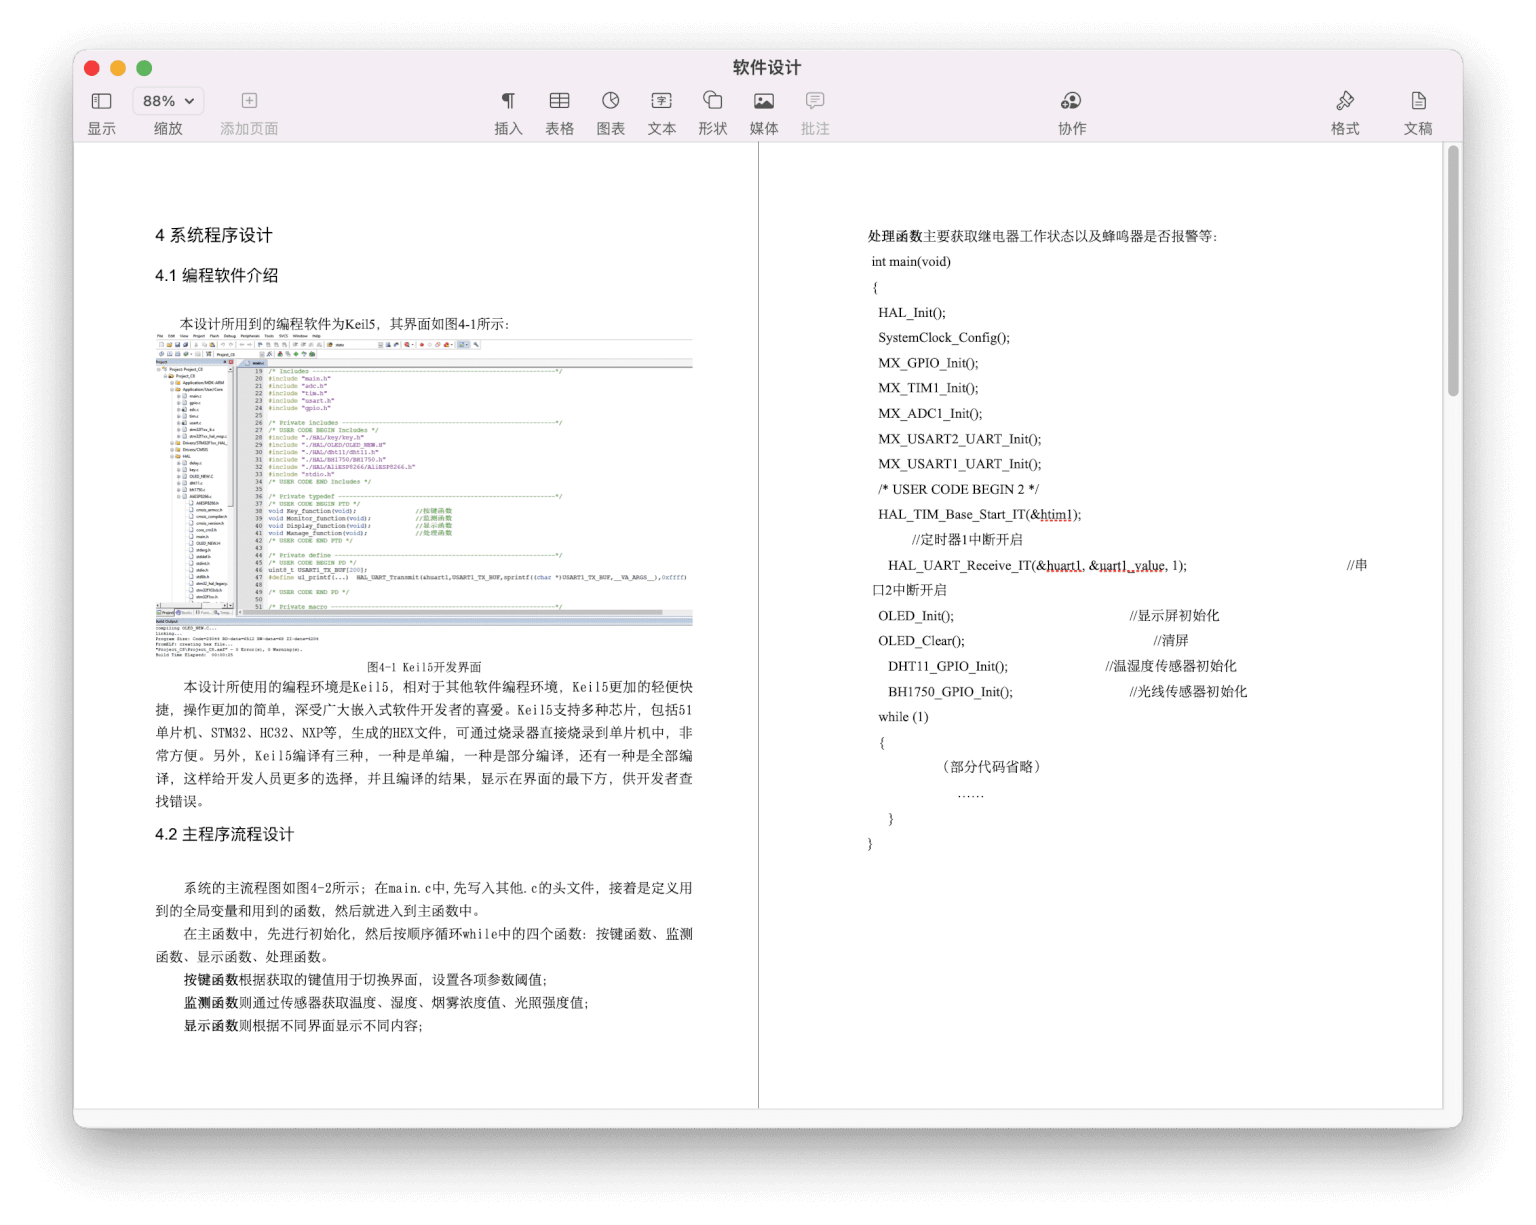1536x1225 pixels.
Task: Click the comment USER CODE BEGIN 2
Action: [959, 489]
